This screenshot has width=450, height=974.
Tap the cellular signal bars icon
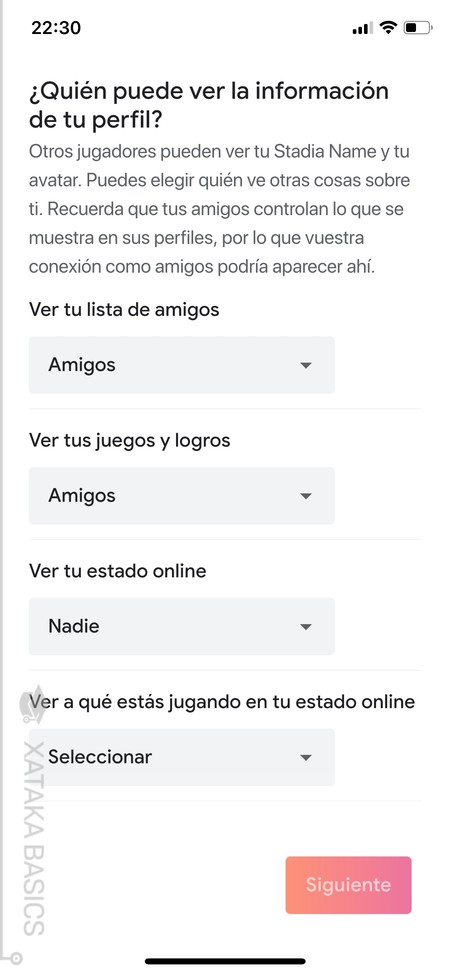point(362,28)
